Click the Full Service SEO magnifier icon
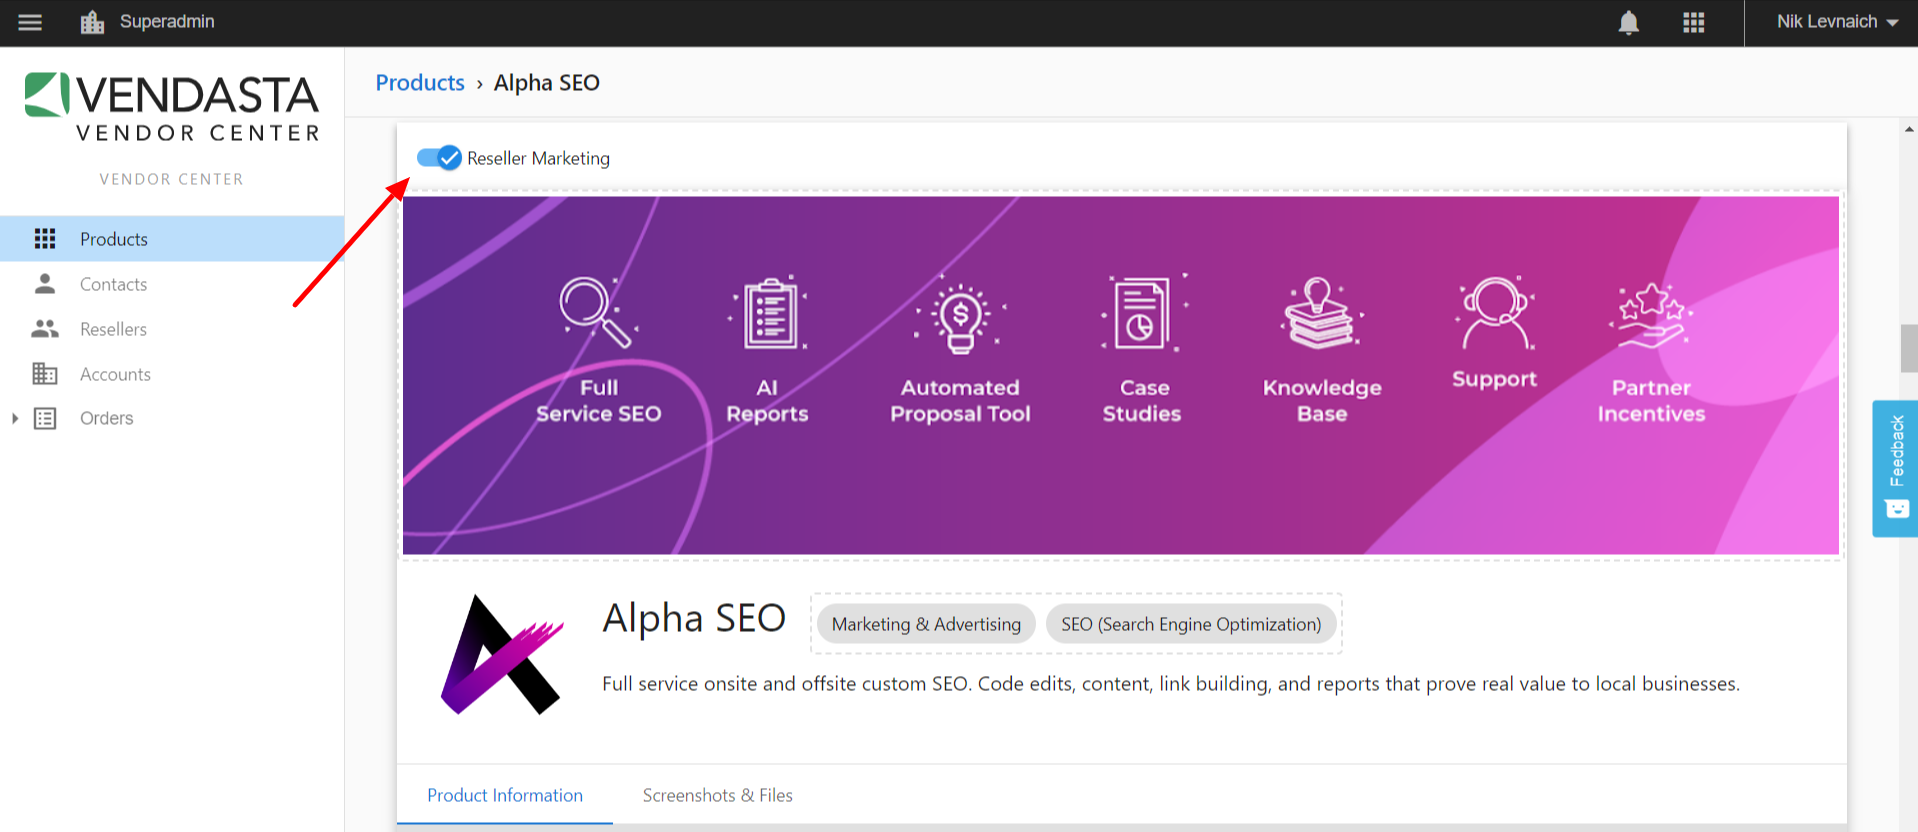Image resolution: width=1918 pixels, height=832 pixels. 597,312
